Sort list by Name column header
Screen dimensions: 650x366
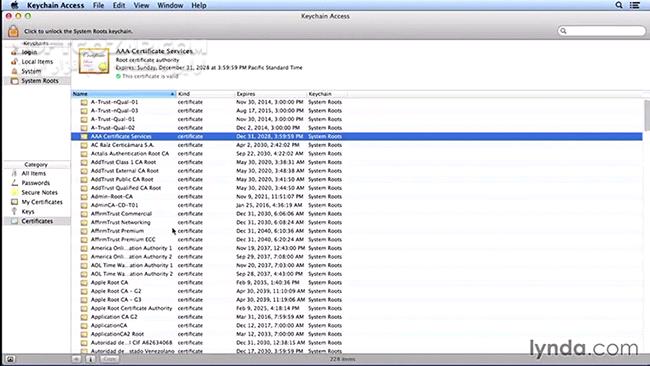point(124,94)
